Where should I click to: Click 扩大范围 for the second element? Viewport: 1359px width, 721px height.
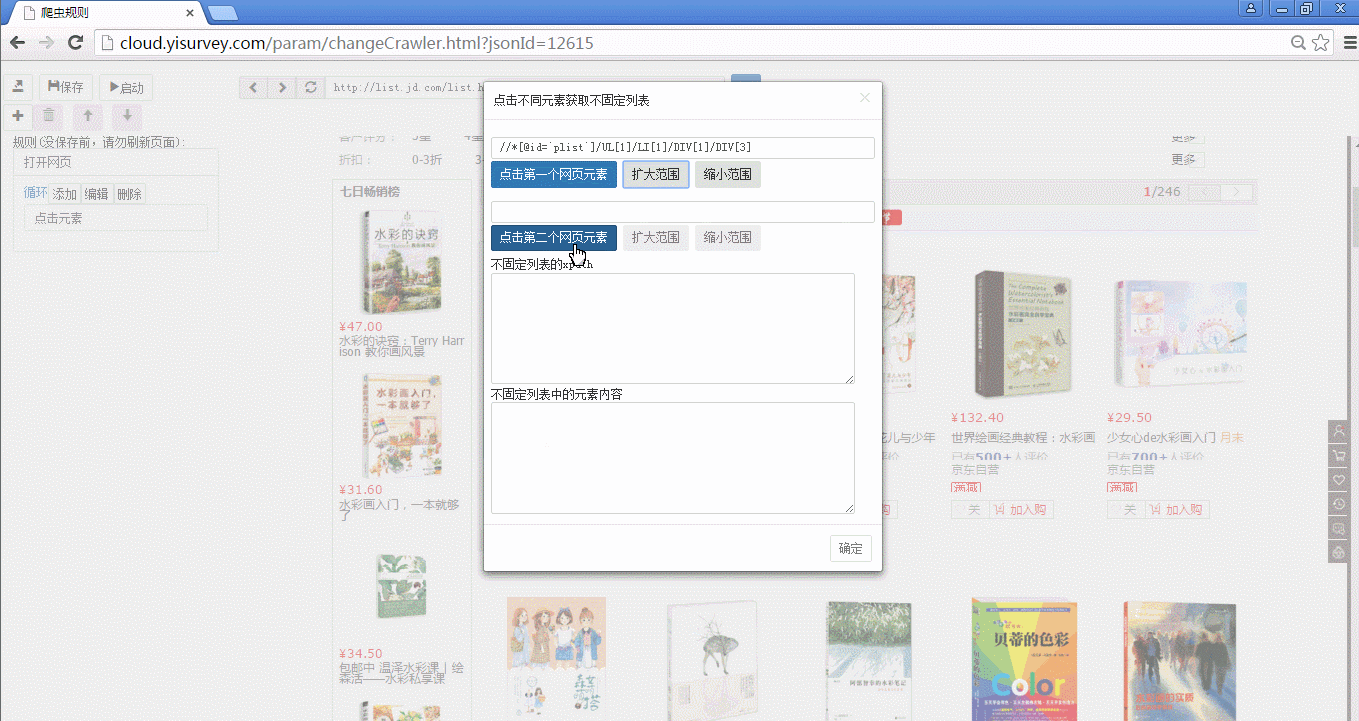(656, 238)
